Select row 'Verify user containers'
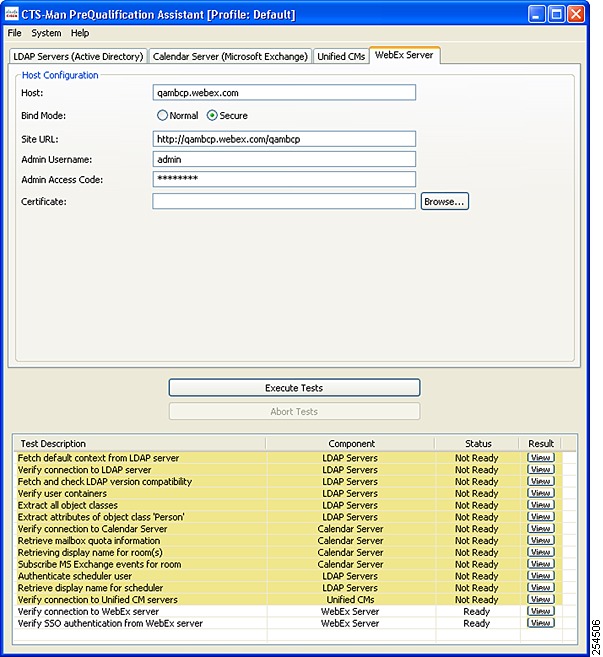Viewport: 603px width, 657px height. click(x=288, y=493)
